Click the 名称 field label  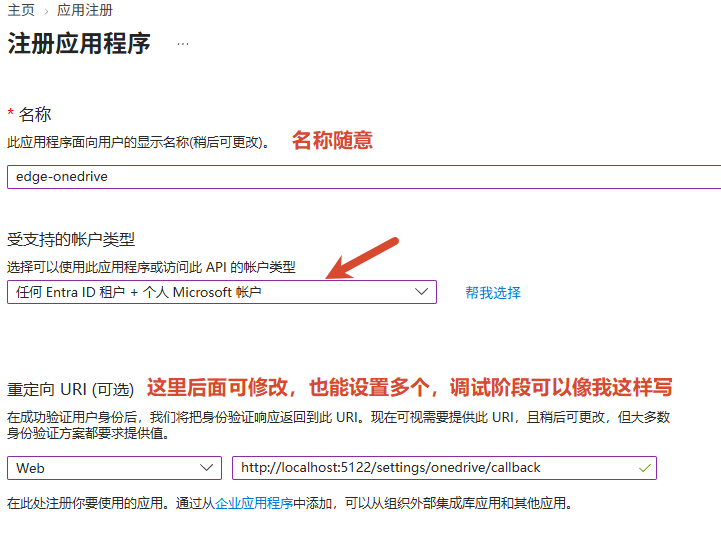tap(35, 114)
